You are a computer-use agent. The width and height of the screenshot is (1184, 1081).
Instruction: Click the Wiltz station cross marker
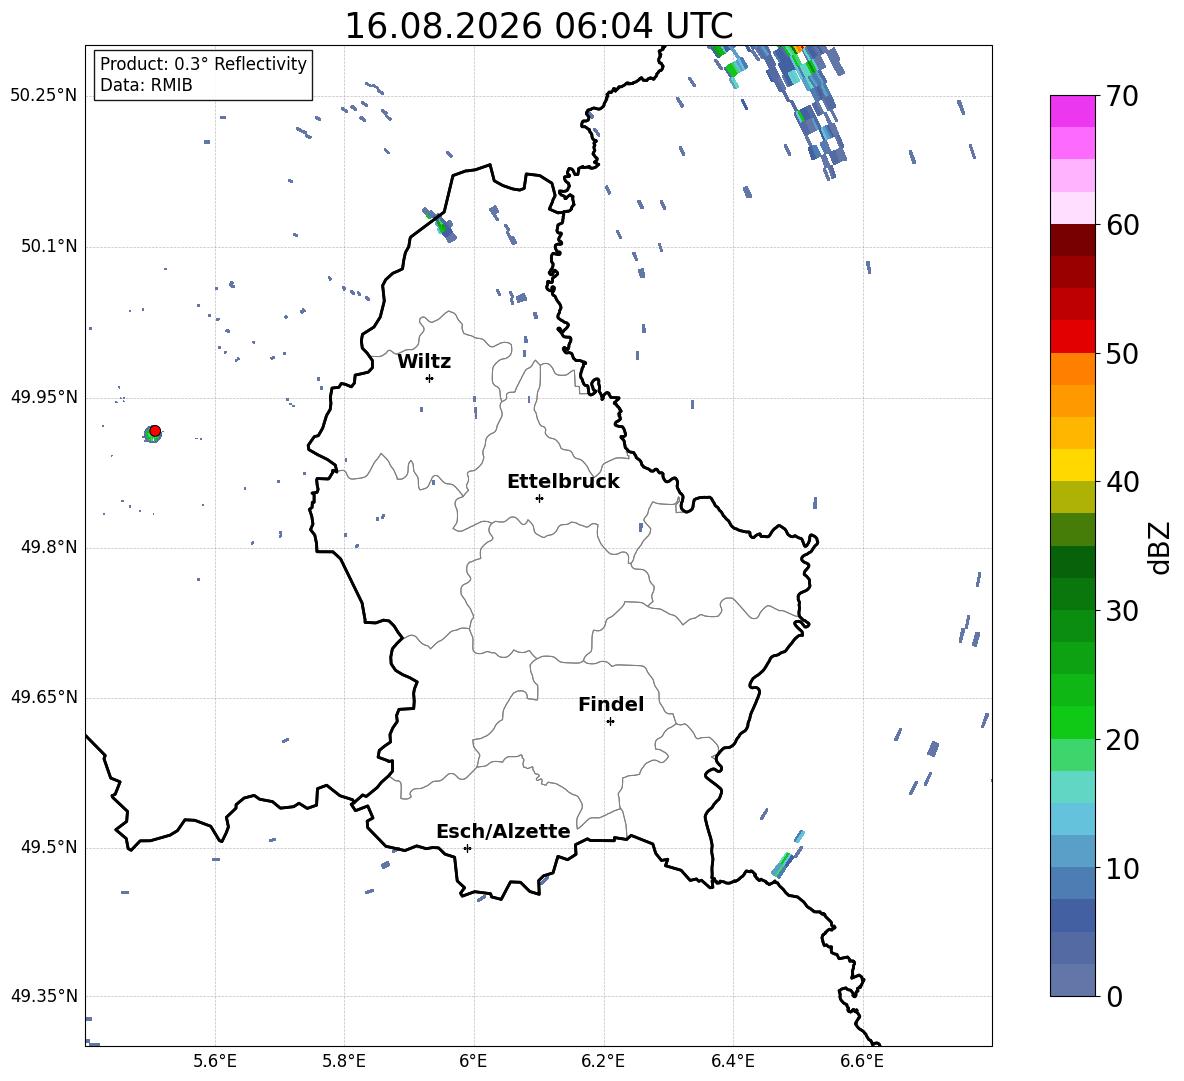(430, 378)
